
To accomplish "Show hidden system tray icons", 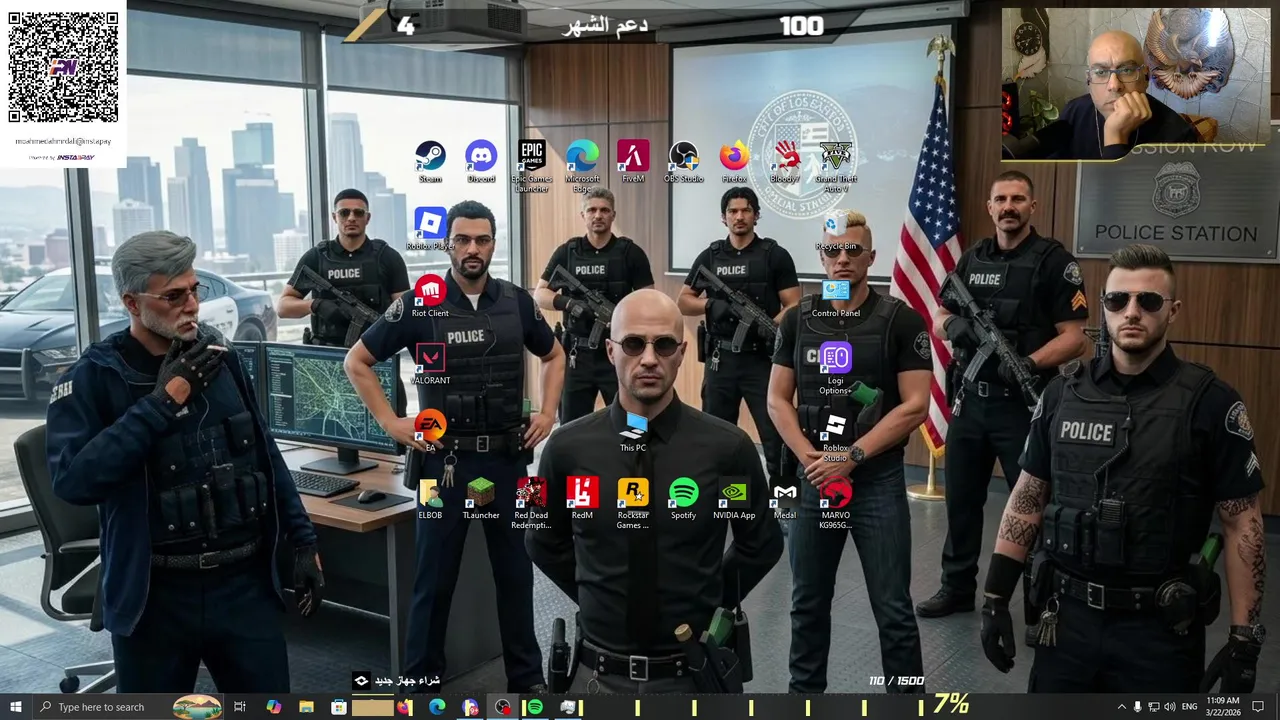I will (x=1121, y=707).
